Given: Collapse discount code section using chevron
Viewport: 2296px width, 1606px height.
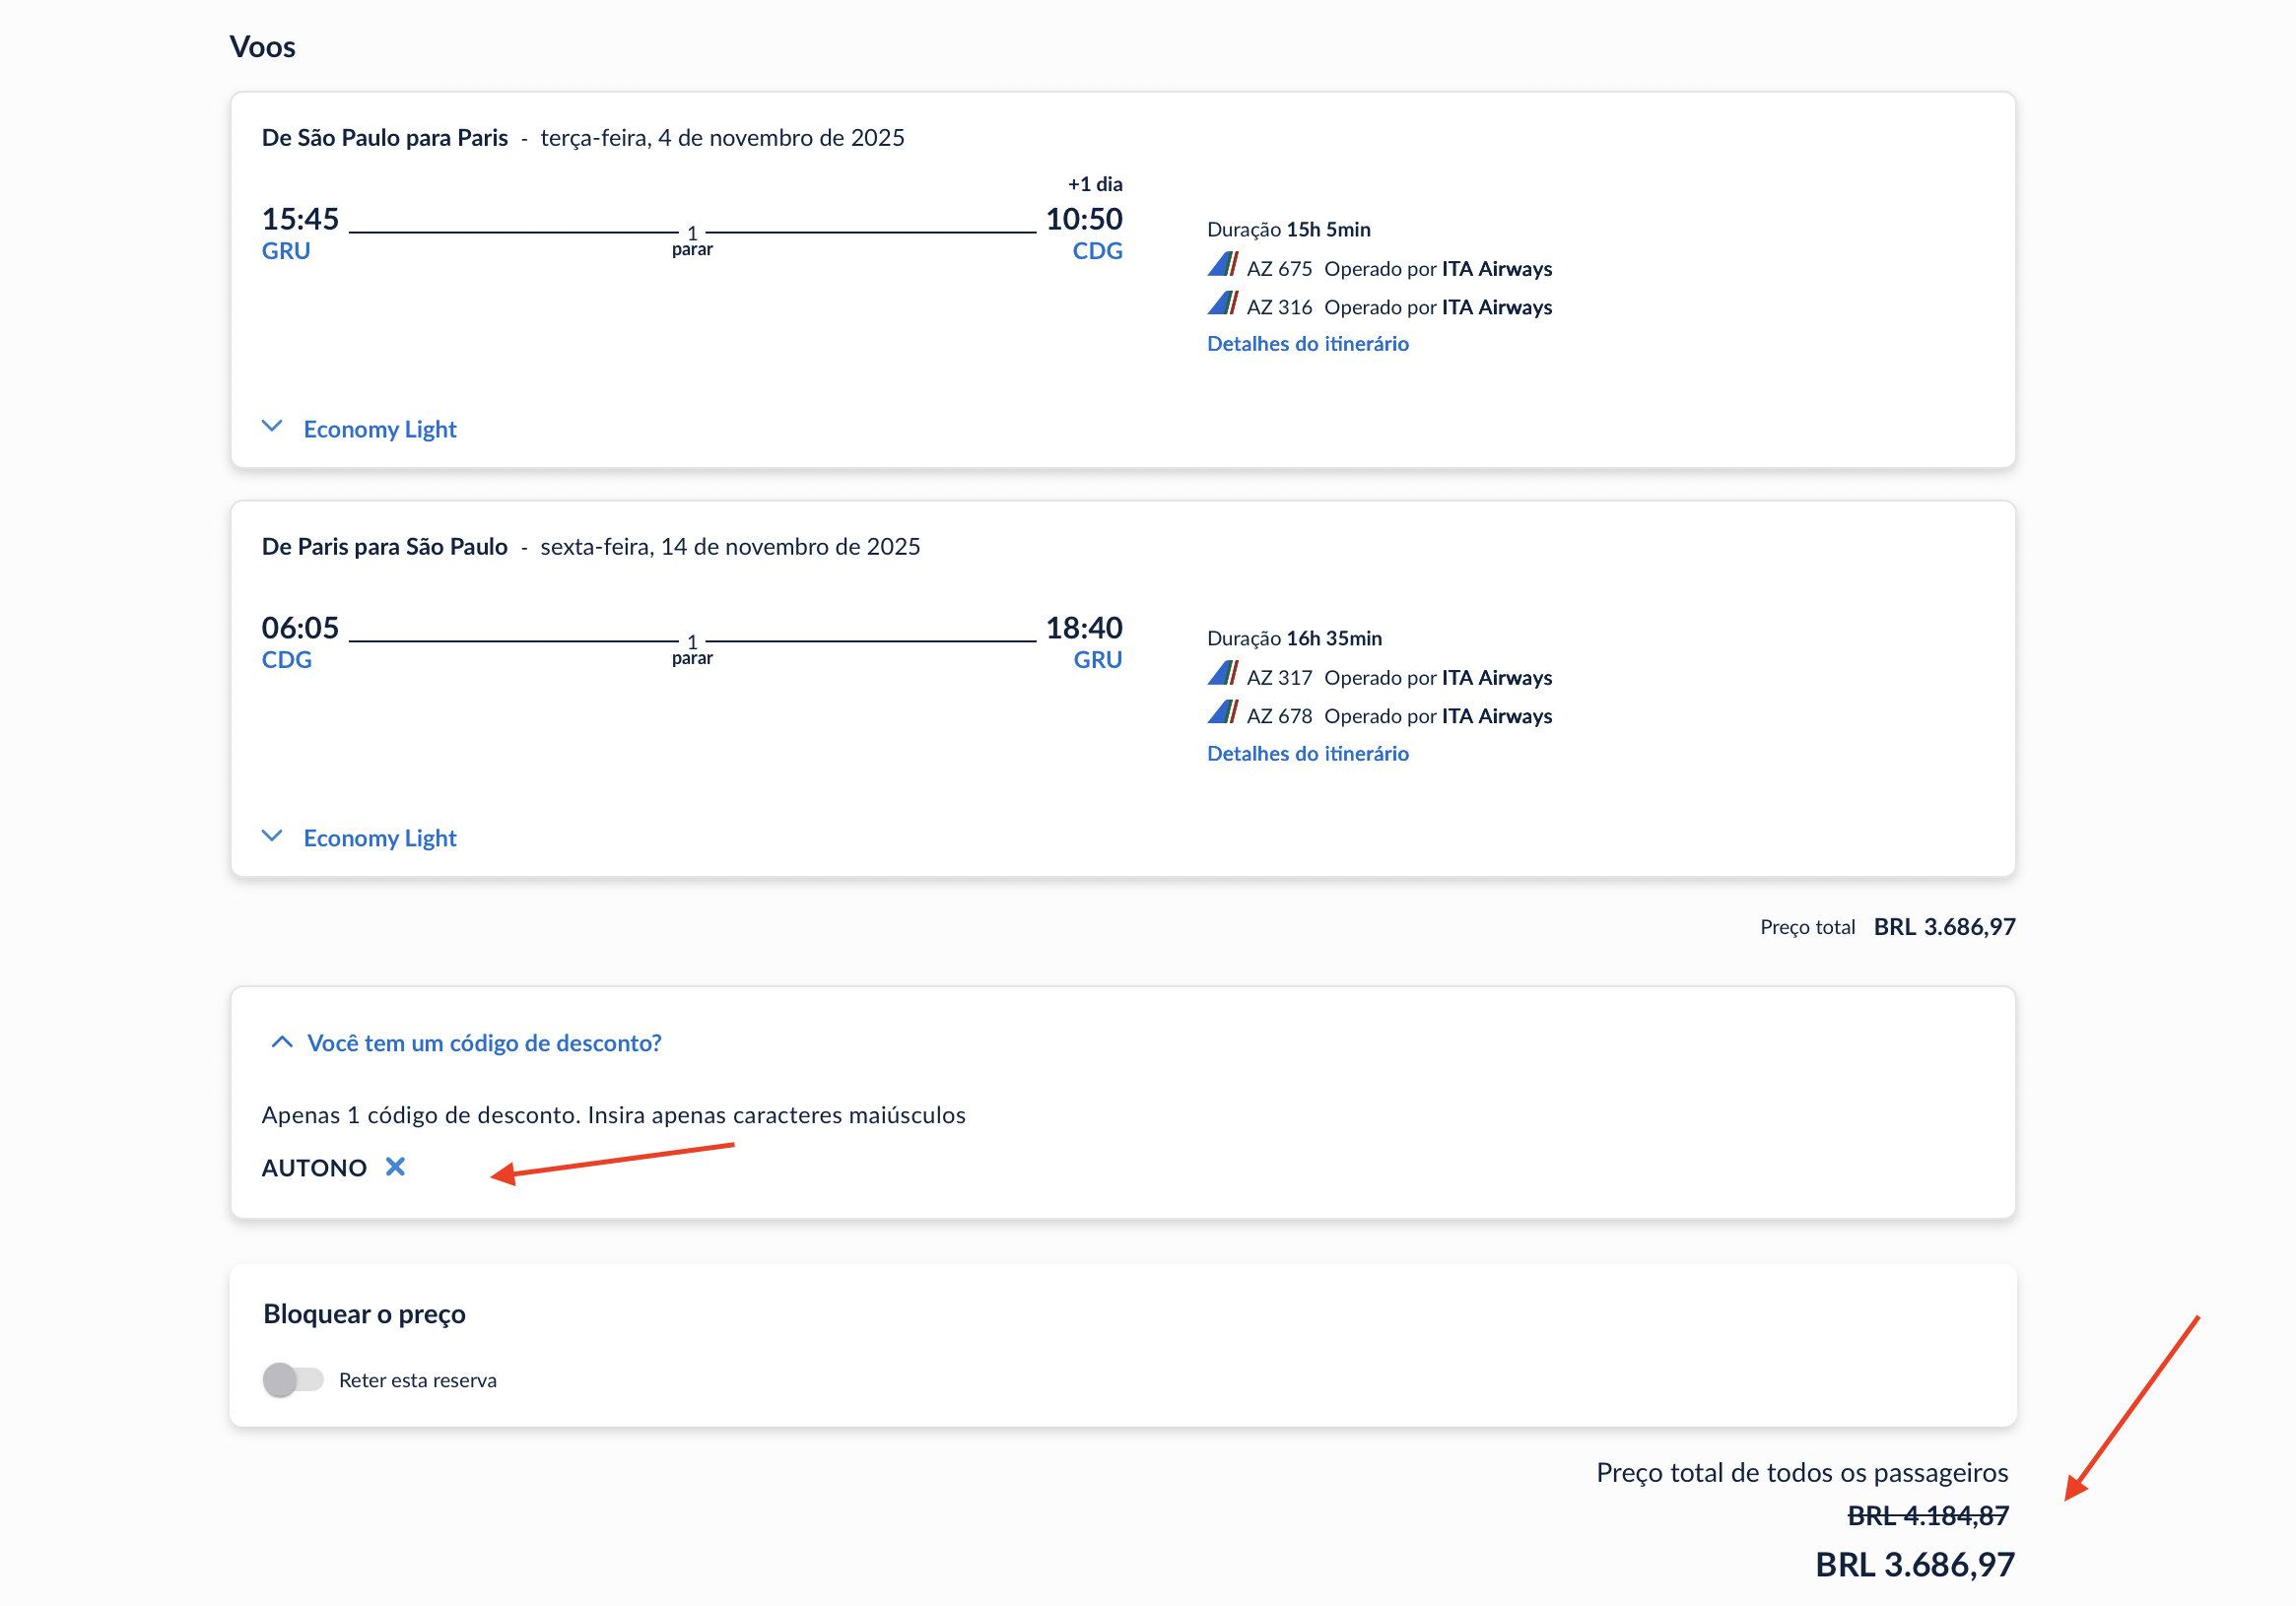Looking at the screenshot, I should point(282,1042).
